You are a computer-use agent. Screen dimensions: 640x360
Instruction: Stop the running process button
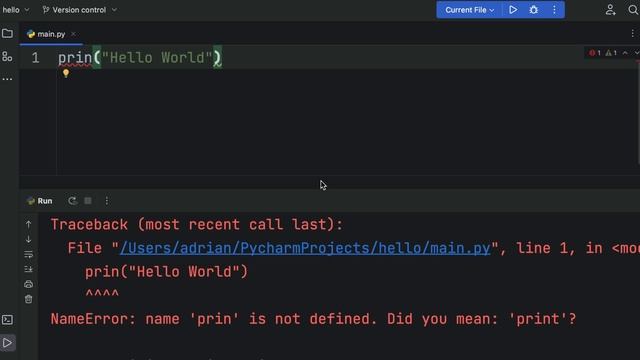[88, 201]
